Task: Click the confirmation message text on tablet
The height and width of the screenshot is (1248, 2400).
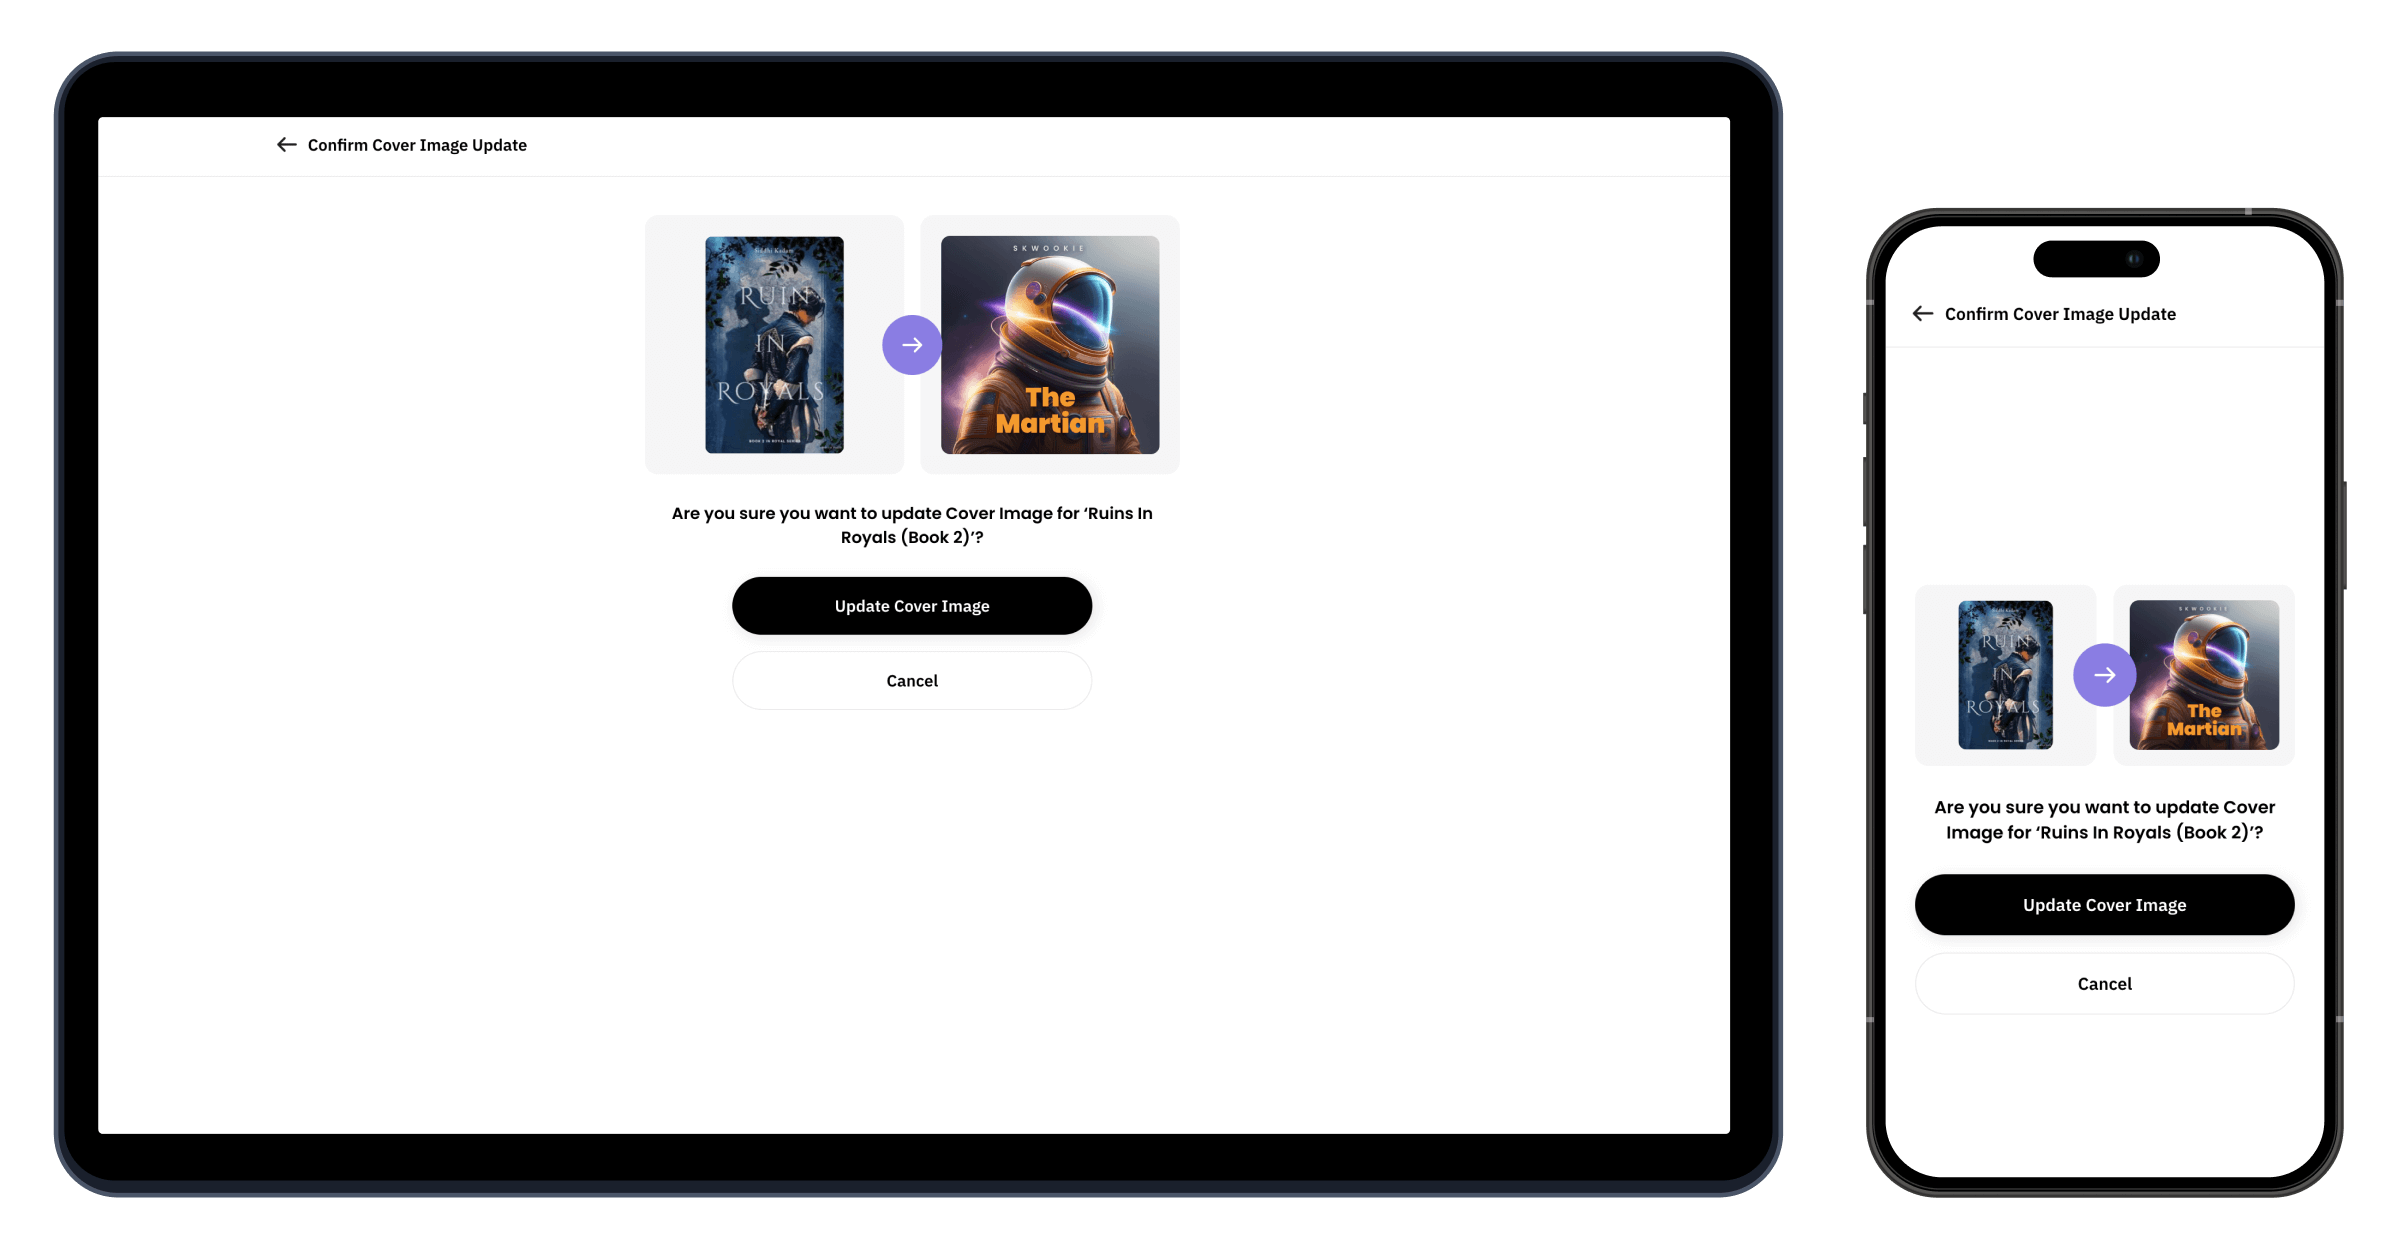Action: pos(913,524)
